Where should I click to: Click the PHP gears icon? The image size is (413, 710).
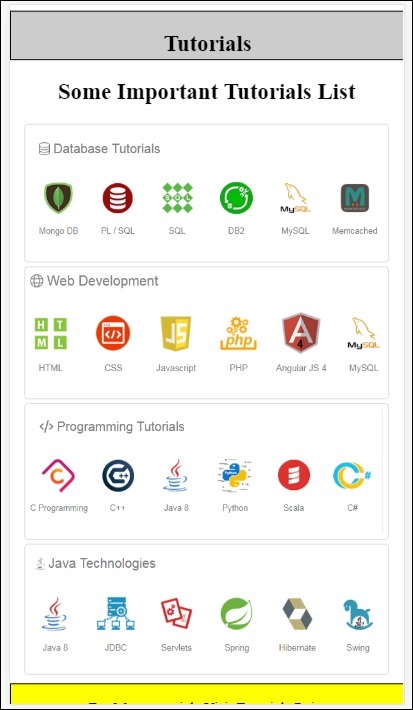[239, 334]
